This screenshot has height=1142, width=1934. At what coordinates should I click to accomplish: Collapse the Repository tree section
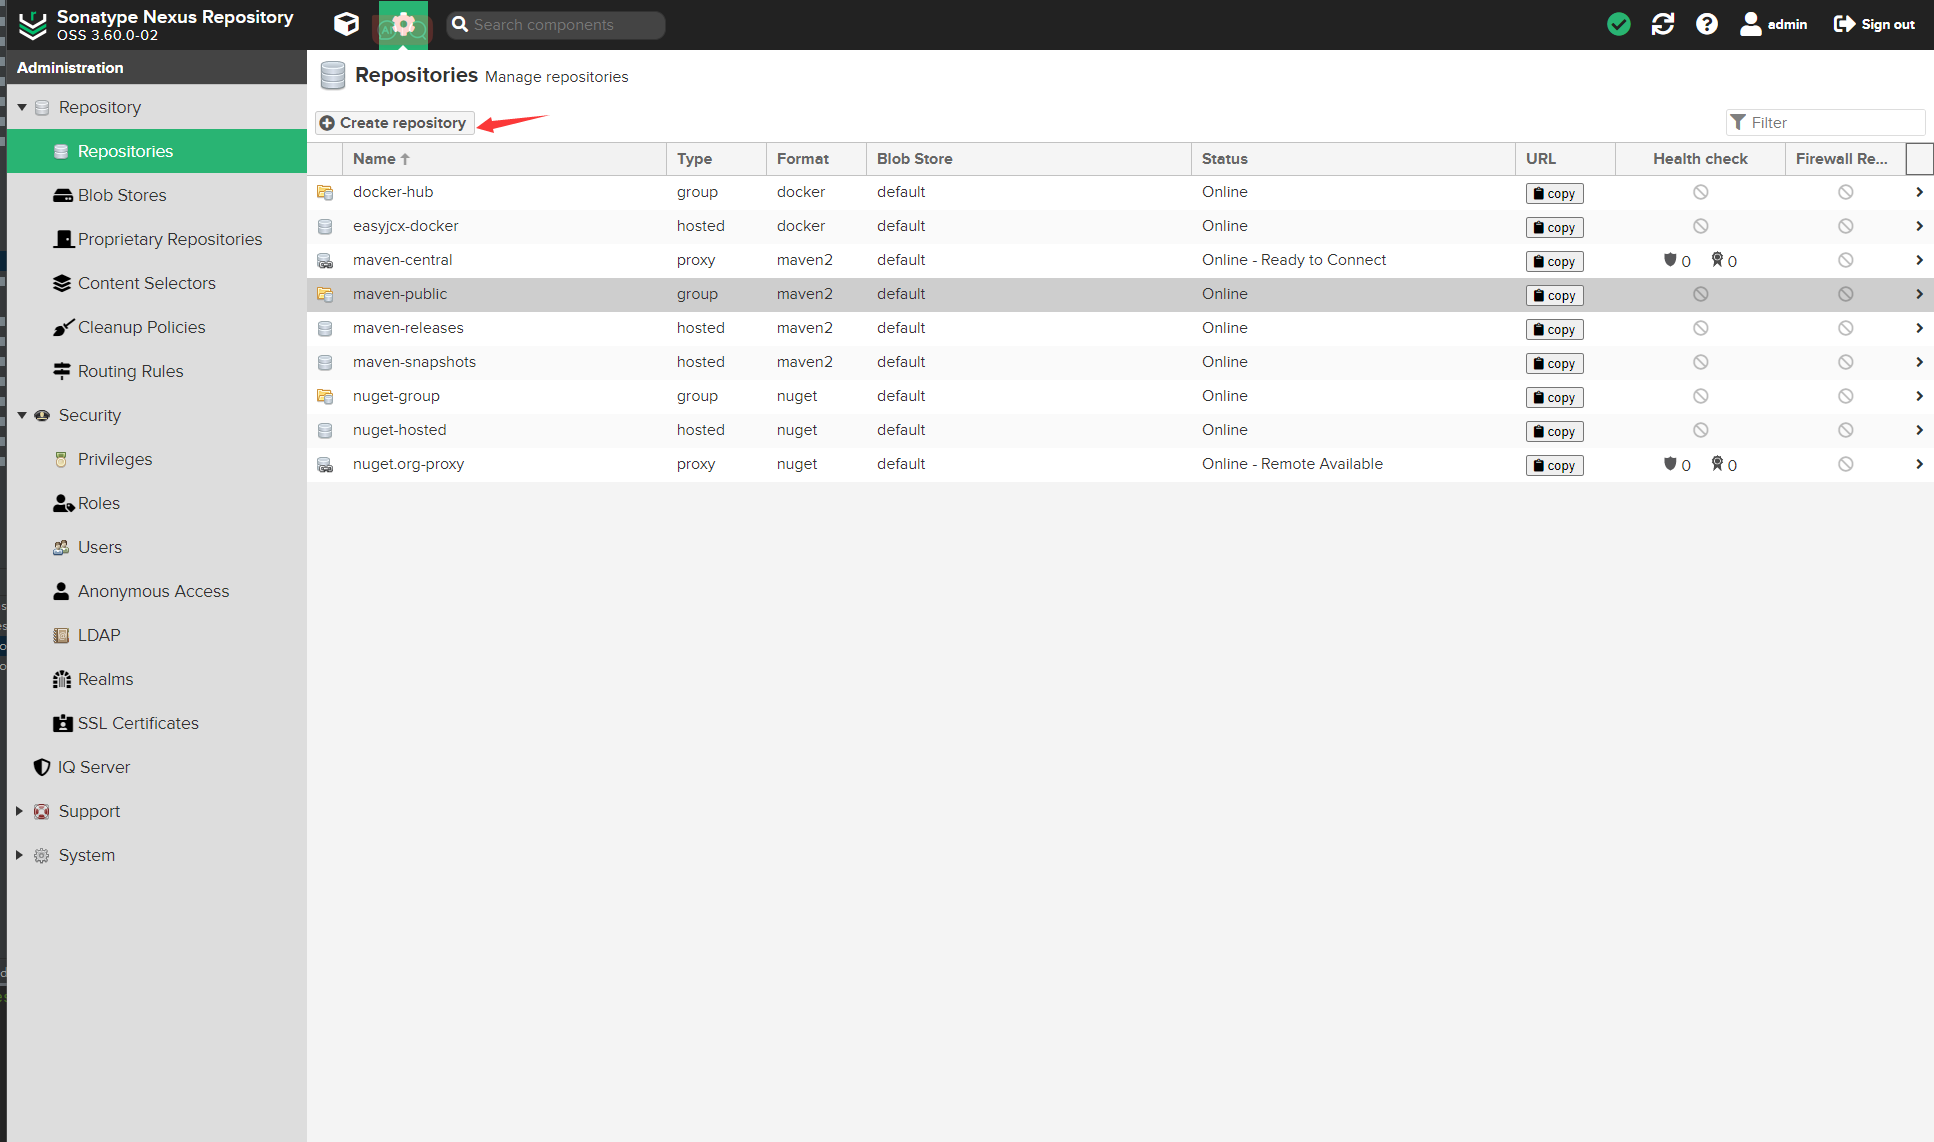22,107
